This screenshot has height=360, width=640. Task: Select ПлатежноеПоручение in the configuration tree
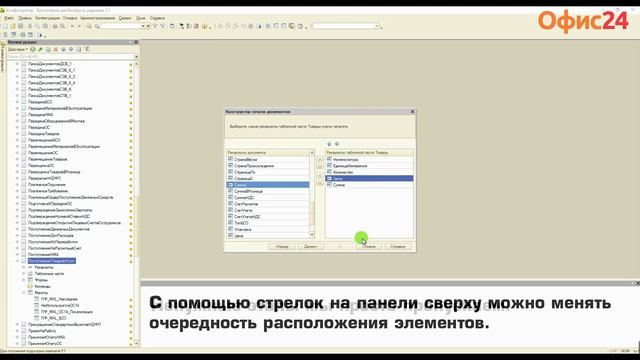click(48, 184)
